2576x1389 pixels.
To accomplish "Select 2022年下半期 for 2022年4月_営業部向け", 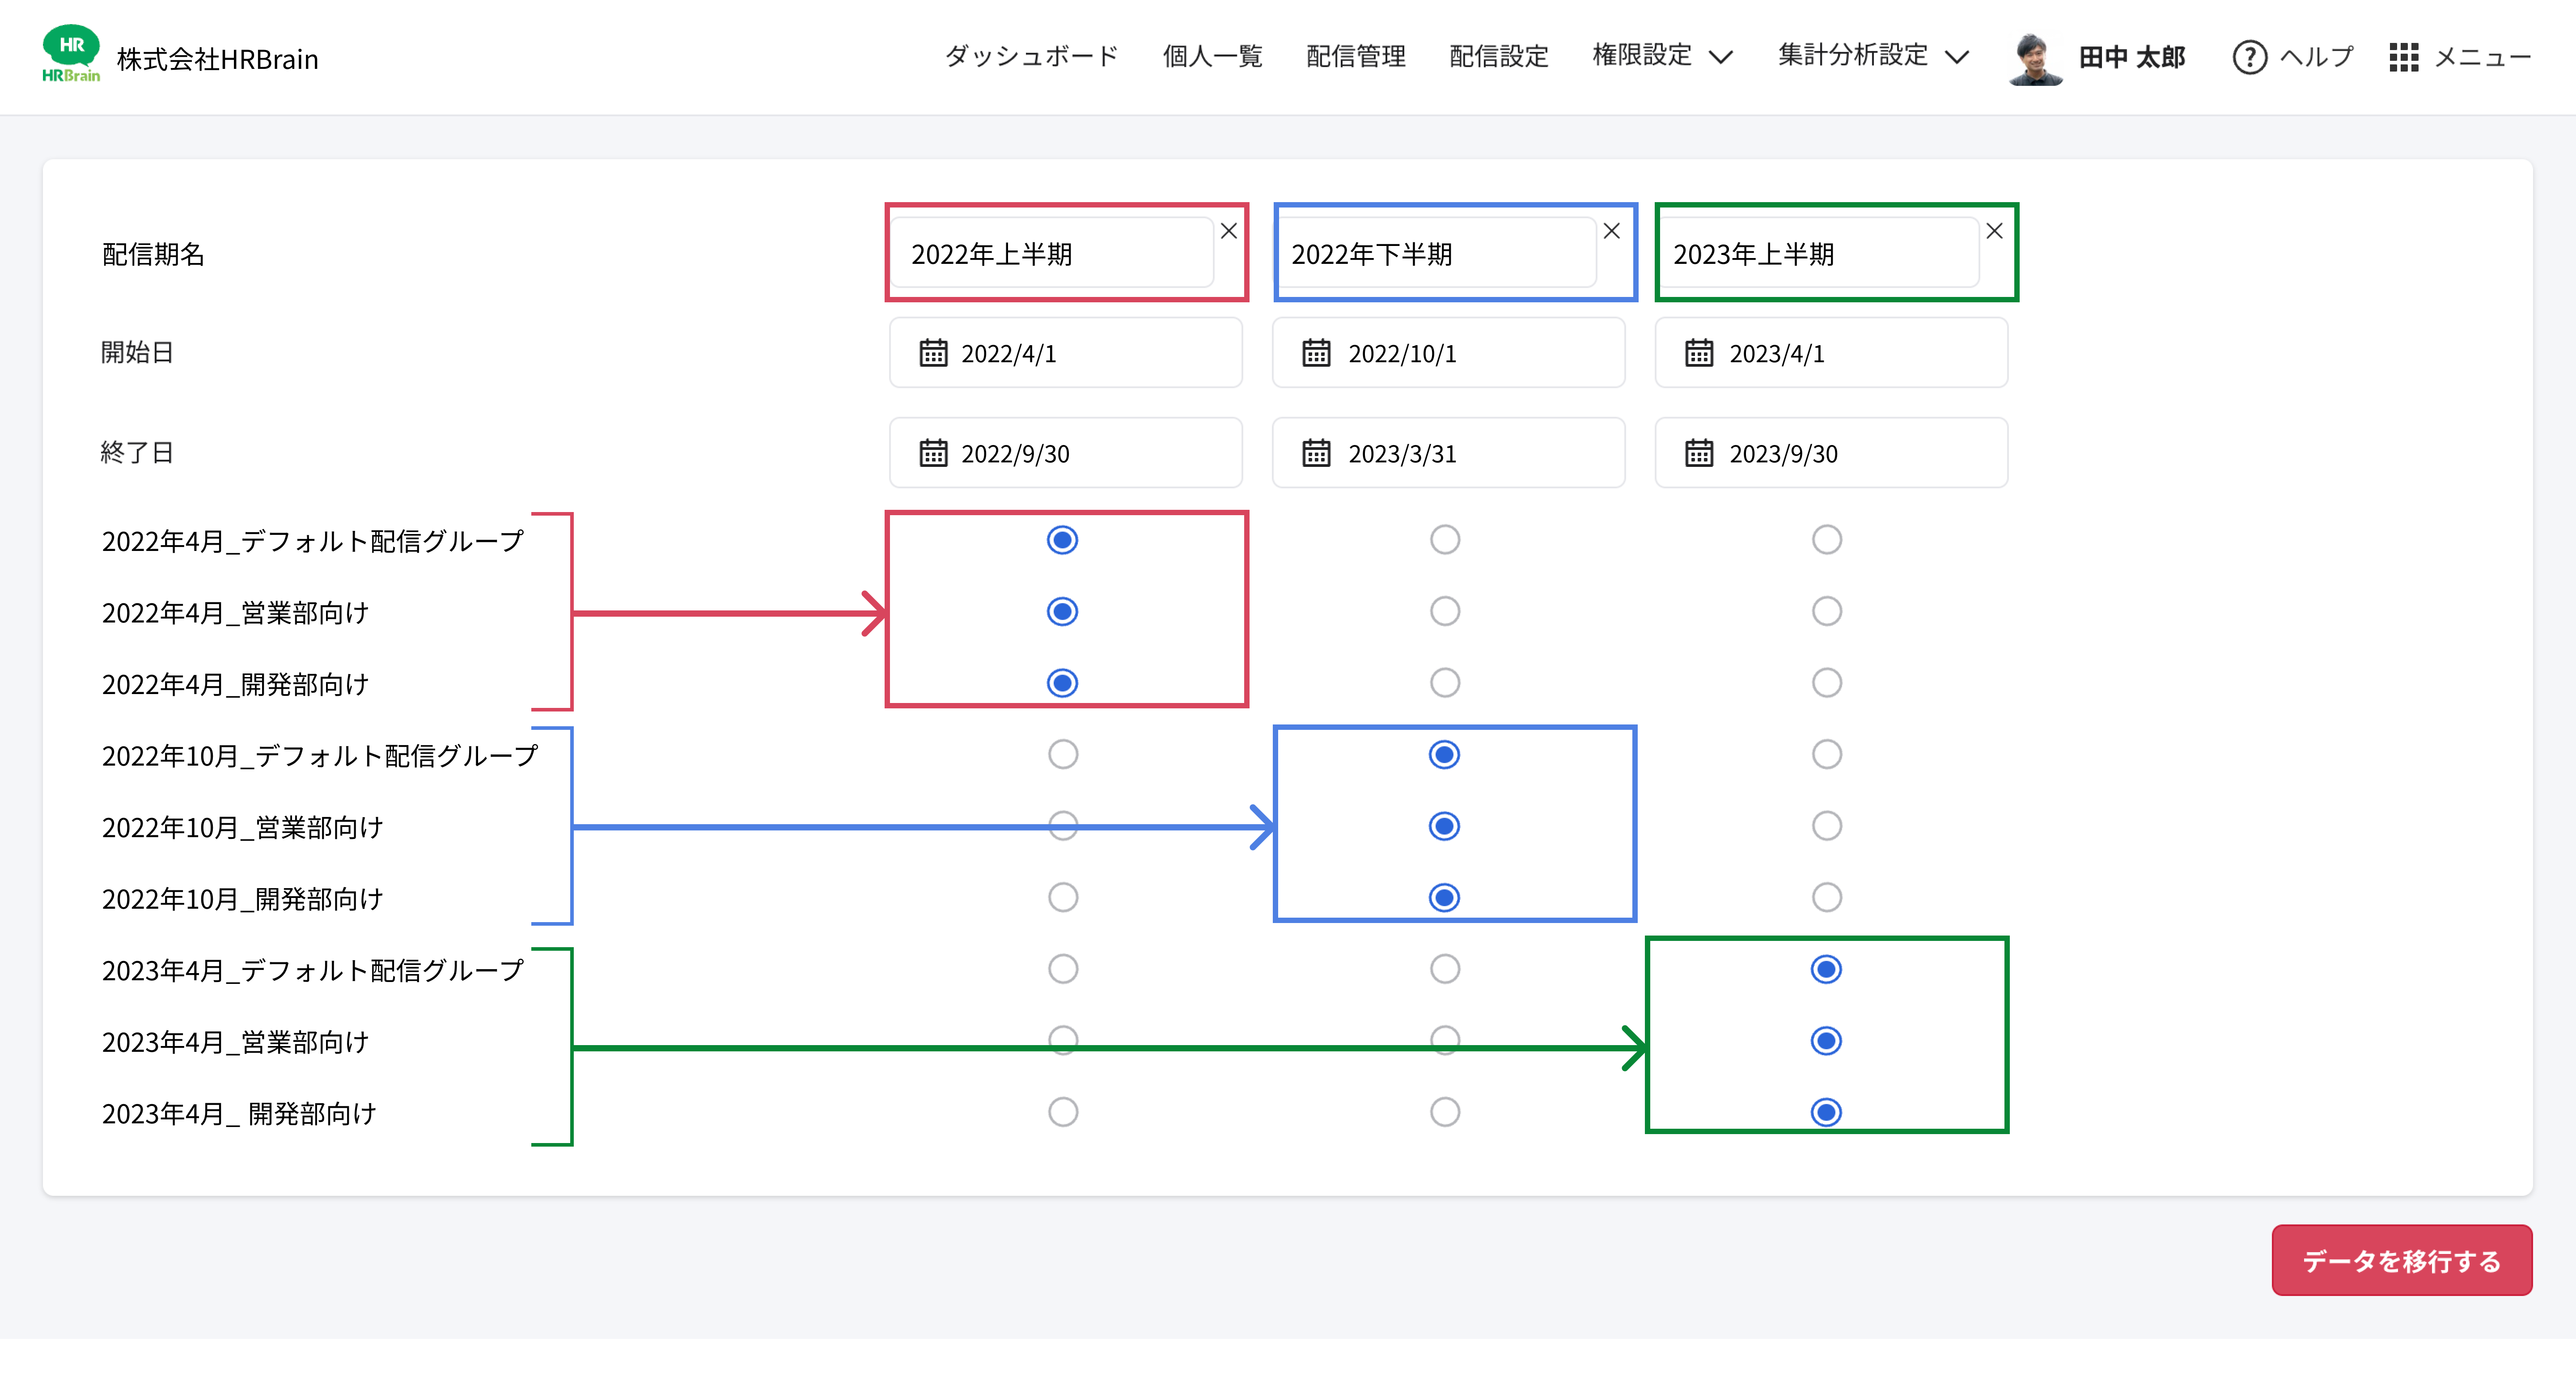I will click(1444, 611).
